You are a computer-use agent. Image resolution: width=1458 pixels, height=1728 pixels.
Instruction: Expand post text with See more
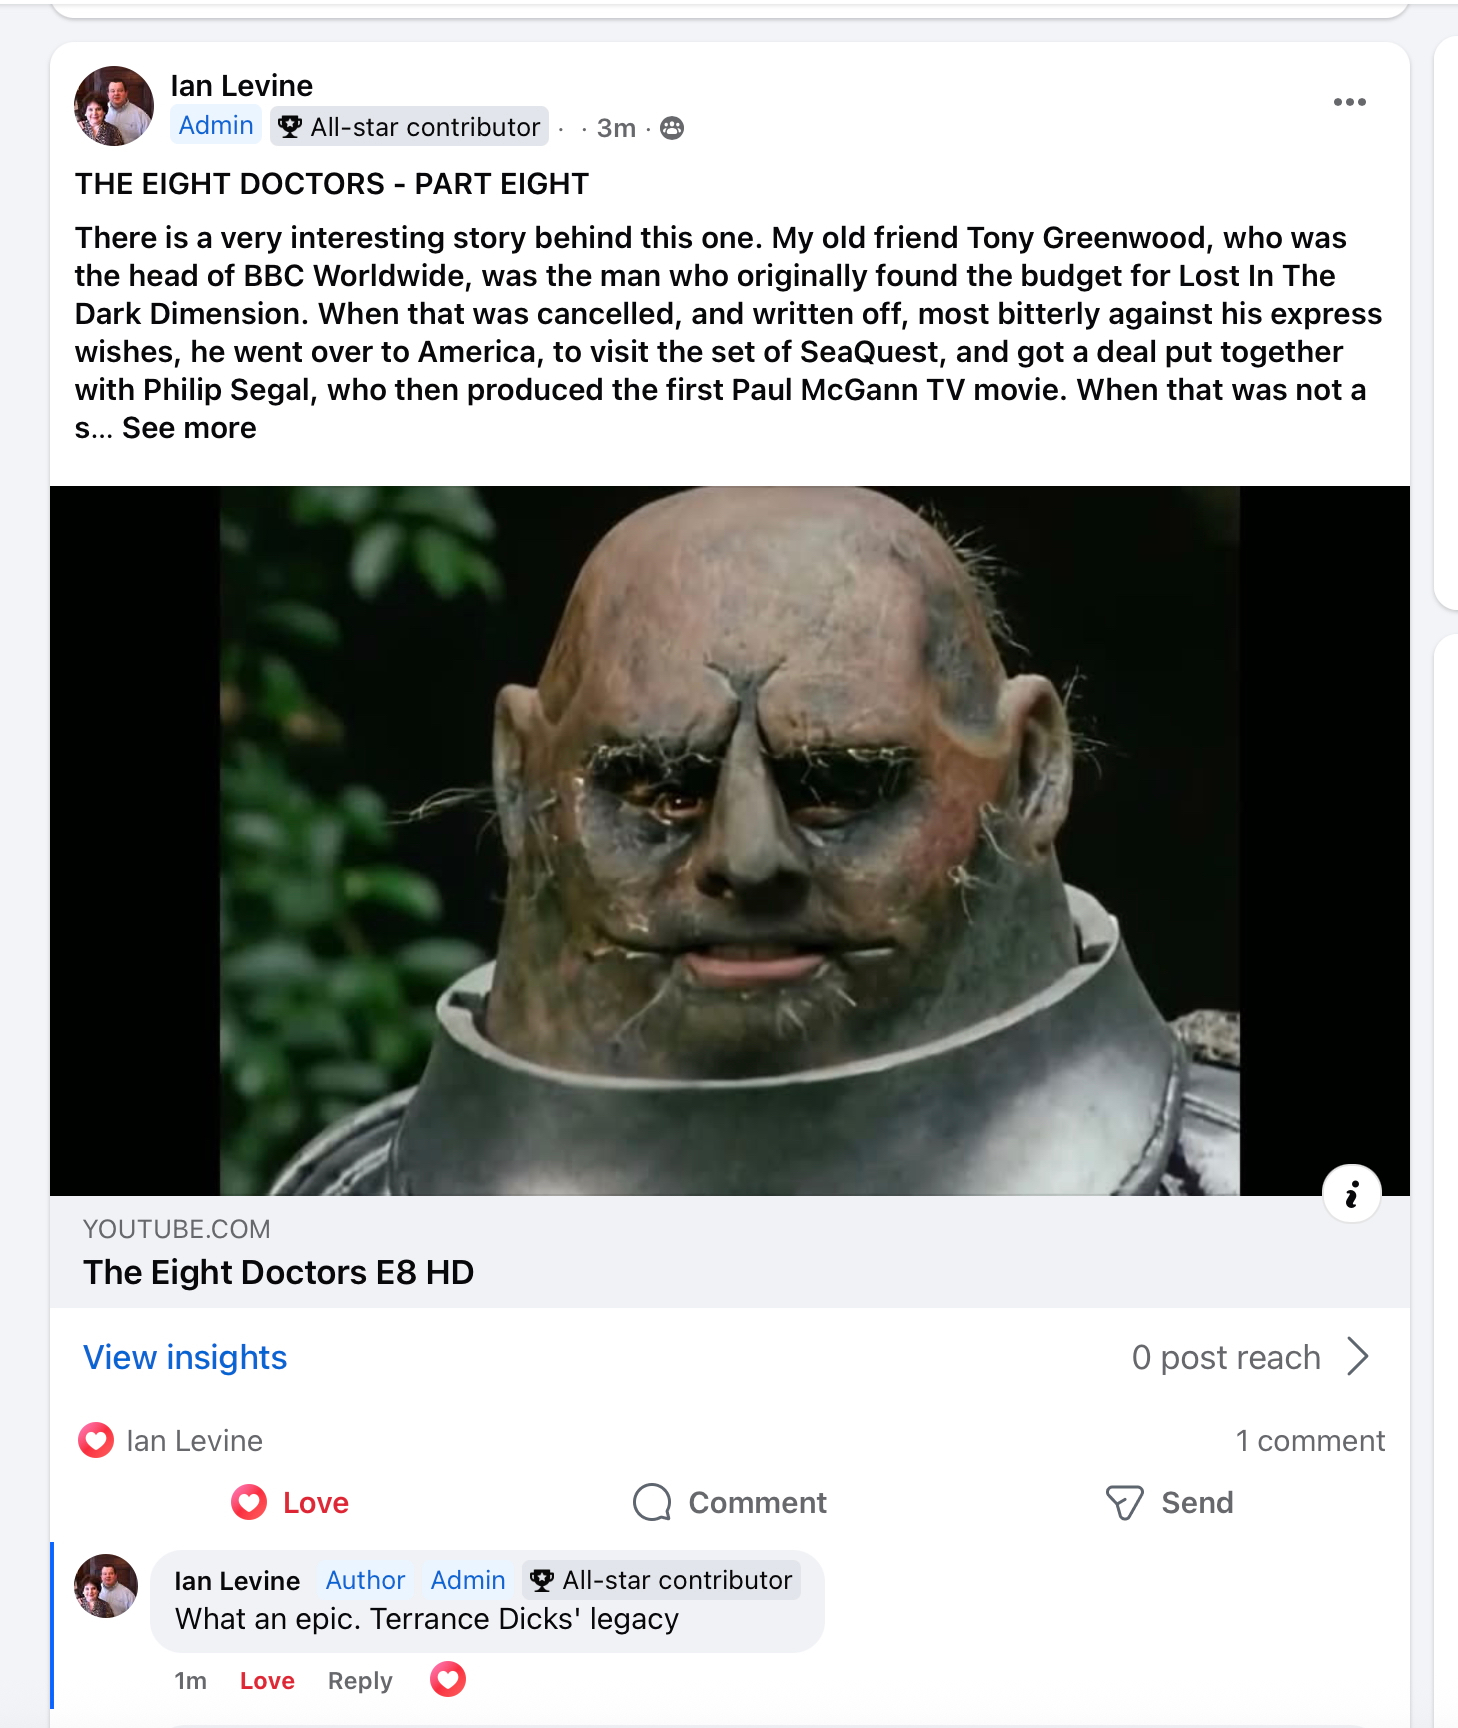point(189,428)
